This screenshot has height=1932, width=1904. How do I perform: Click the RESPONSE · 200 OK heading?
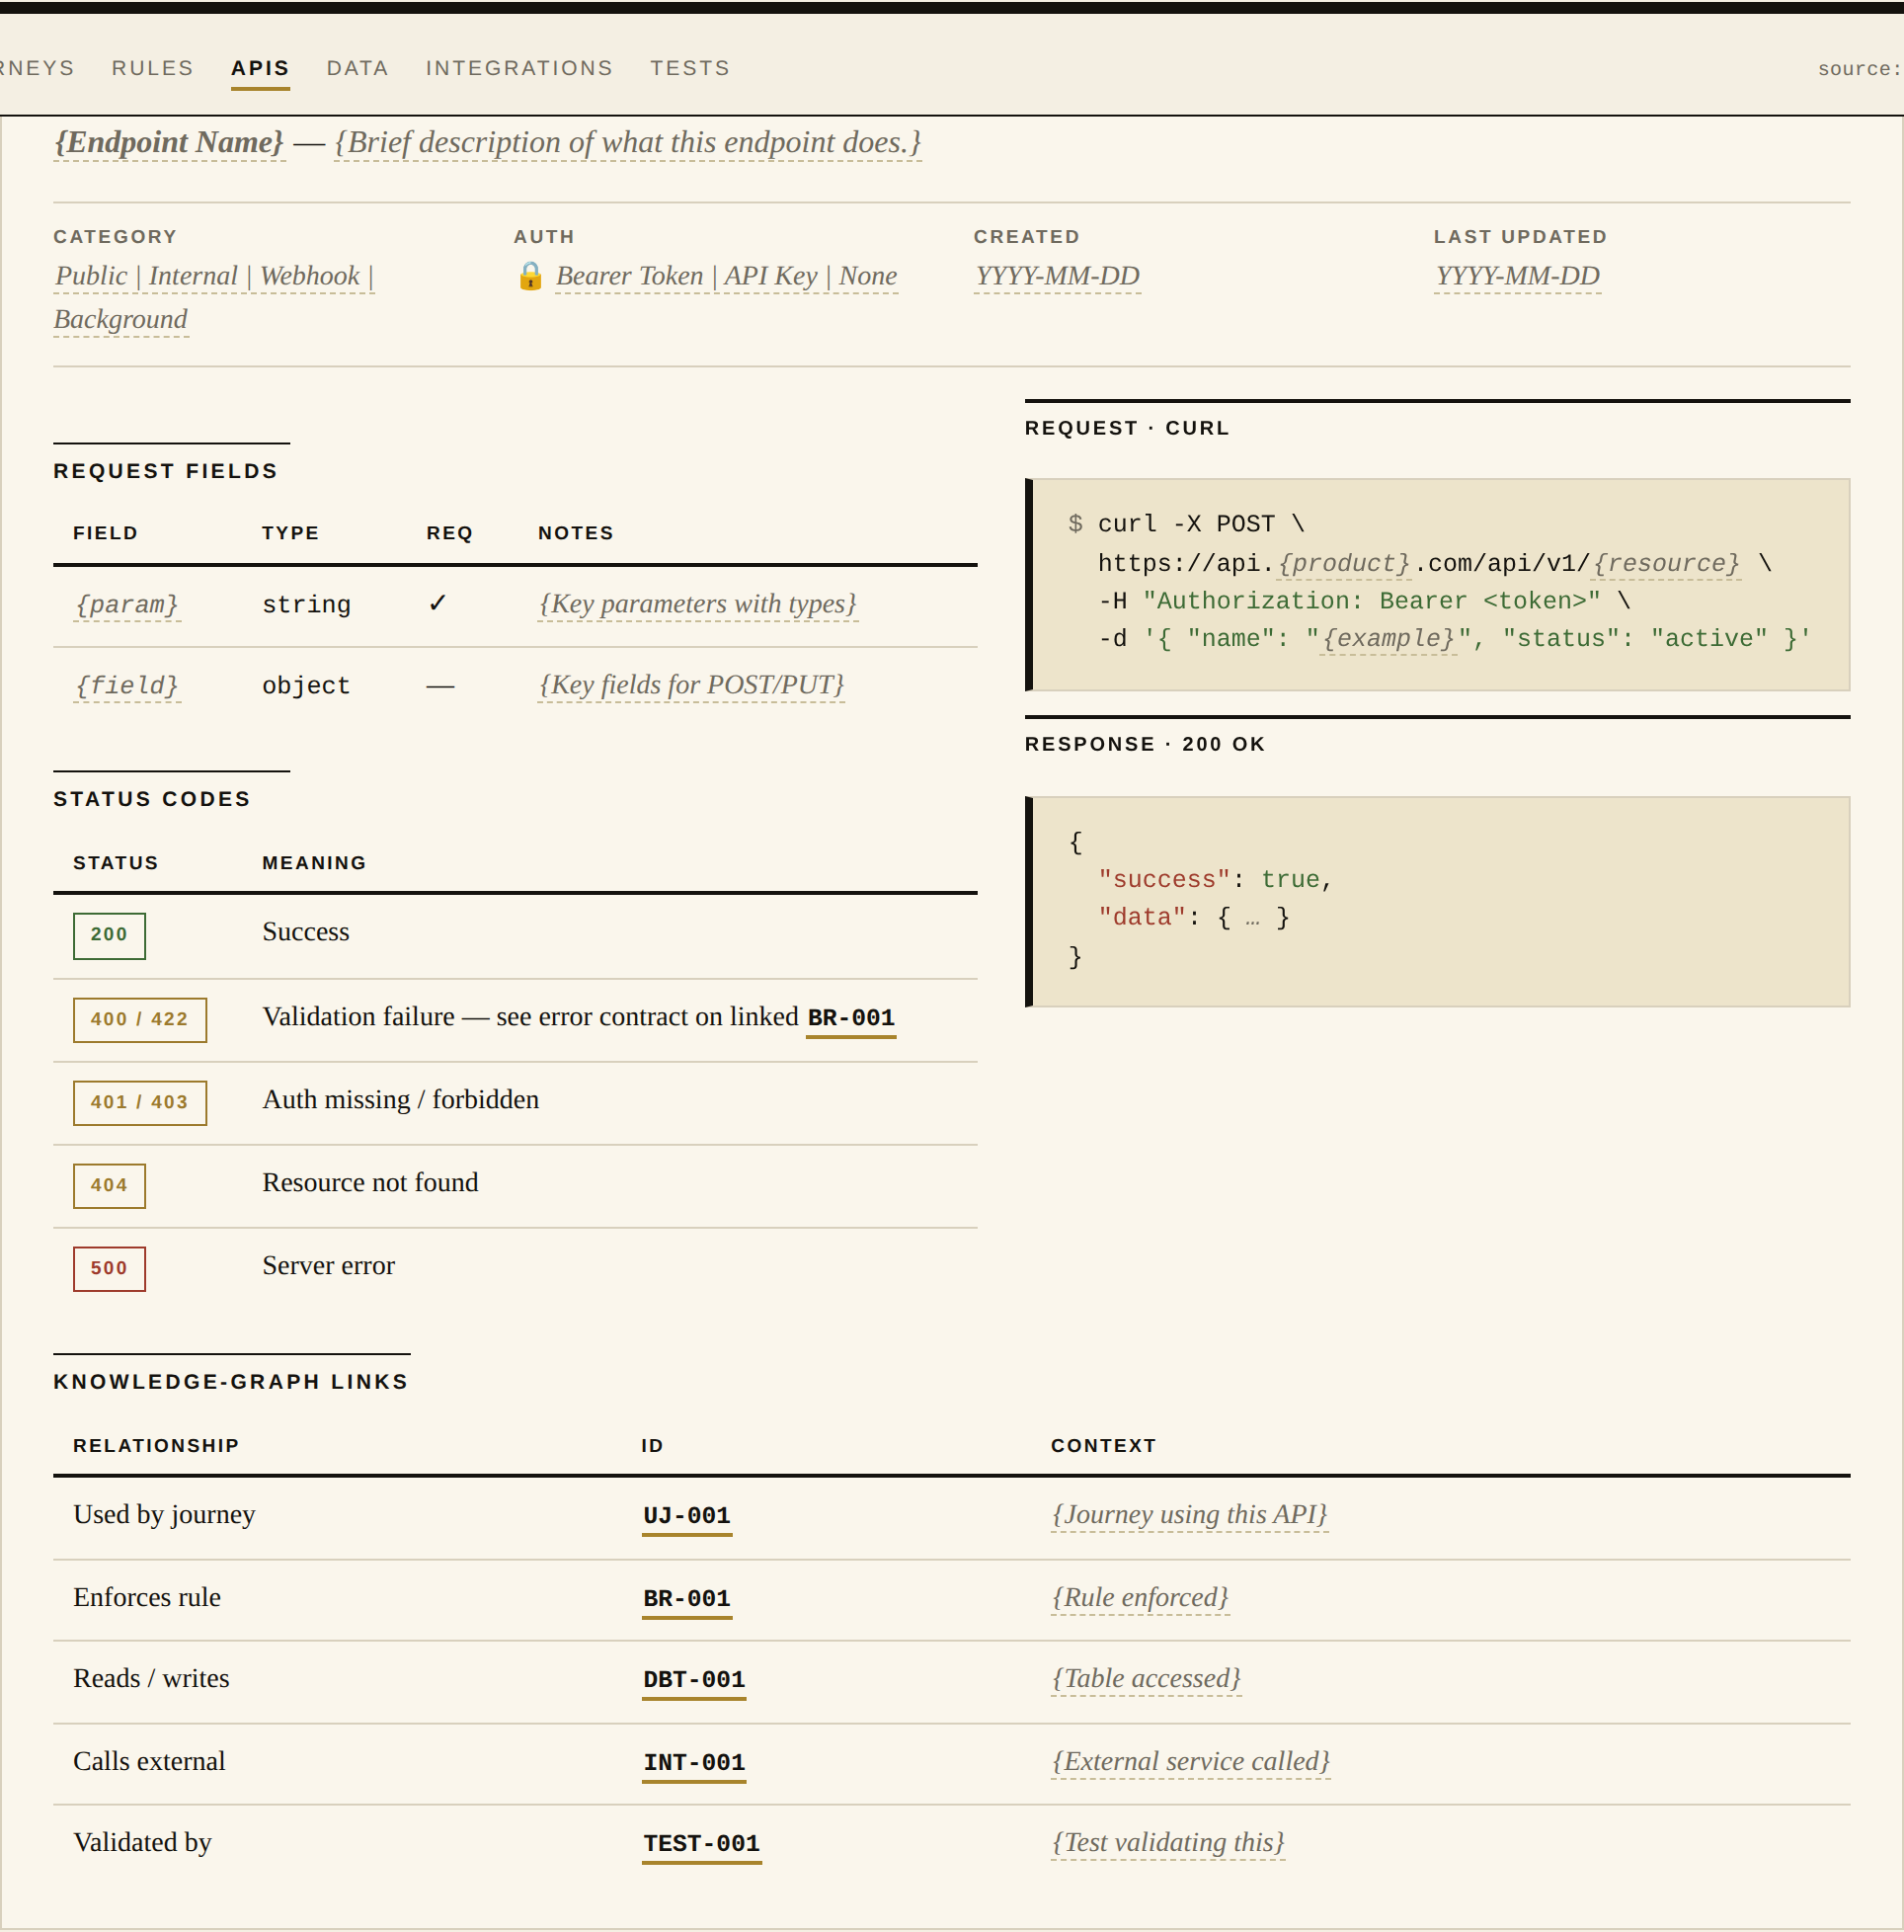(x=1145, y=744)
